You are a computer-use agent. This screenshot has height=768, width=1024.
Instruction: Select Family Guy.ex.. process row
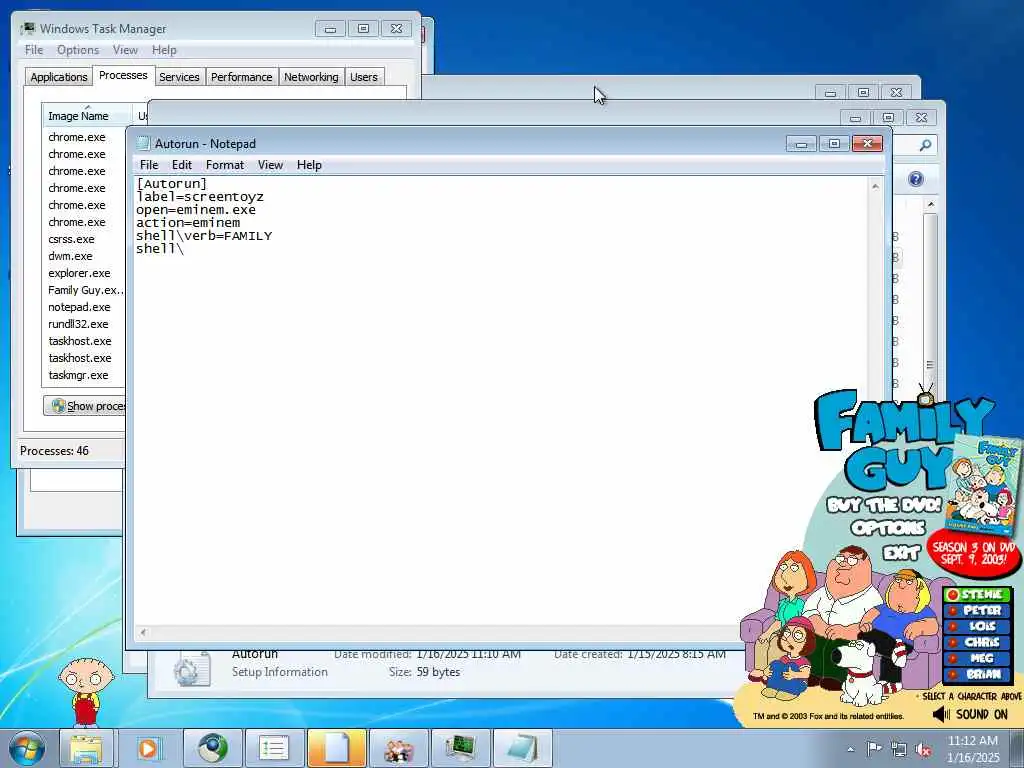point(84,290)
